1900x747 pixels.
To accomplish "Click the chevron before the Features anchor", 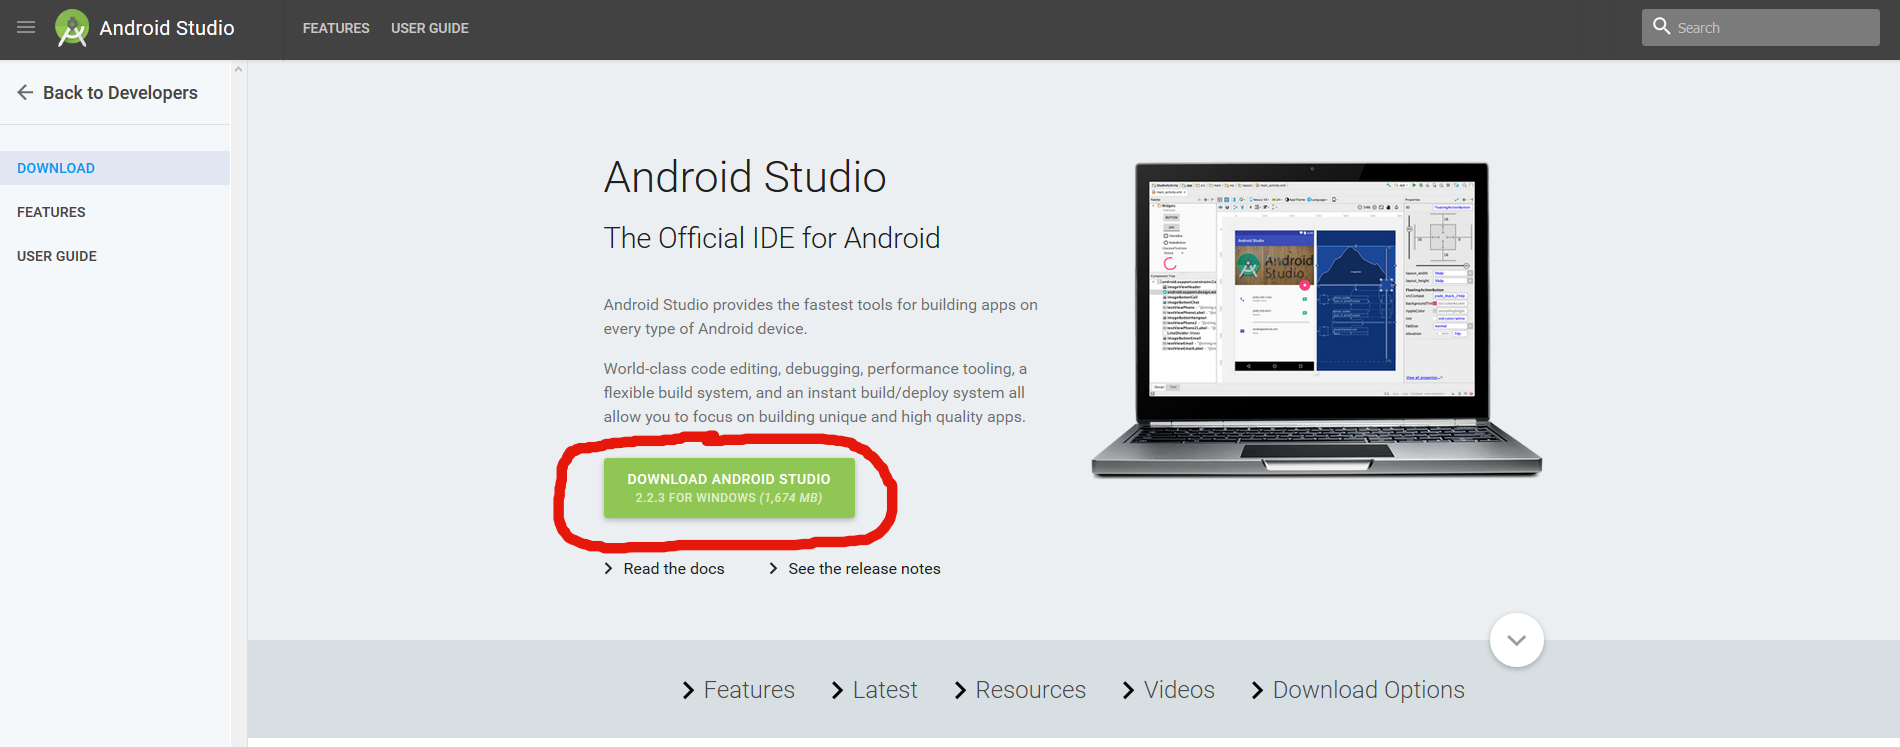I will (x=688, y=690).
